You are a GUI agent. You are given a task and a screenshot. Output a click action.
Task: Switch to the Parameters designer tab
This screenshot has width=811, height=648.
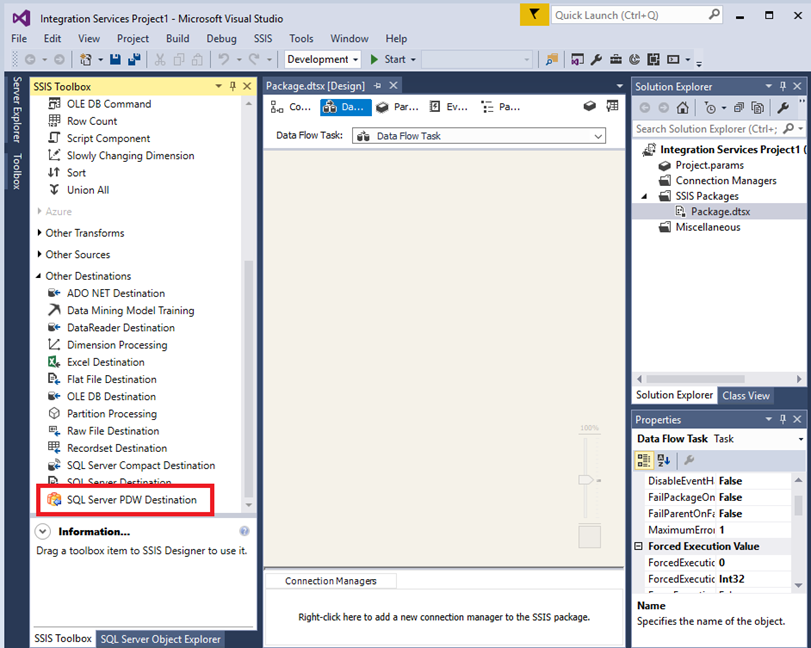click(397, 107)
